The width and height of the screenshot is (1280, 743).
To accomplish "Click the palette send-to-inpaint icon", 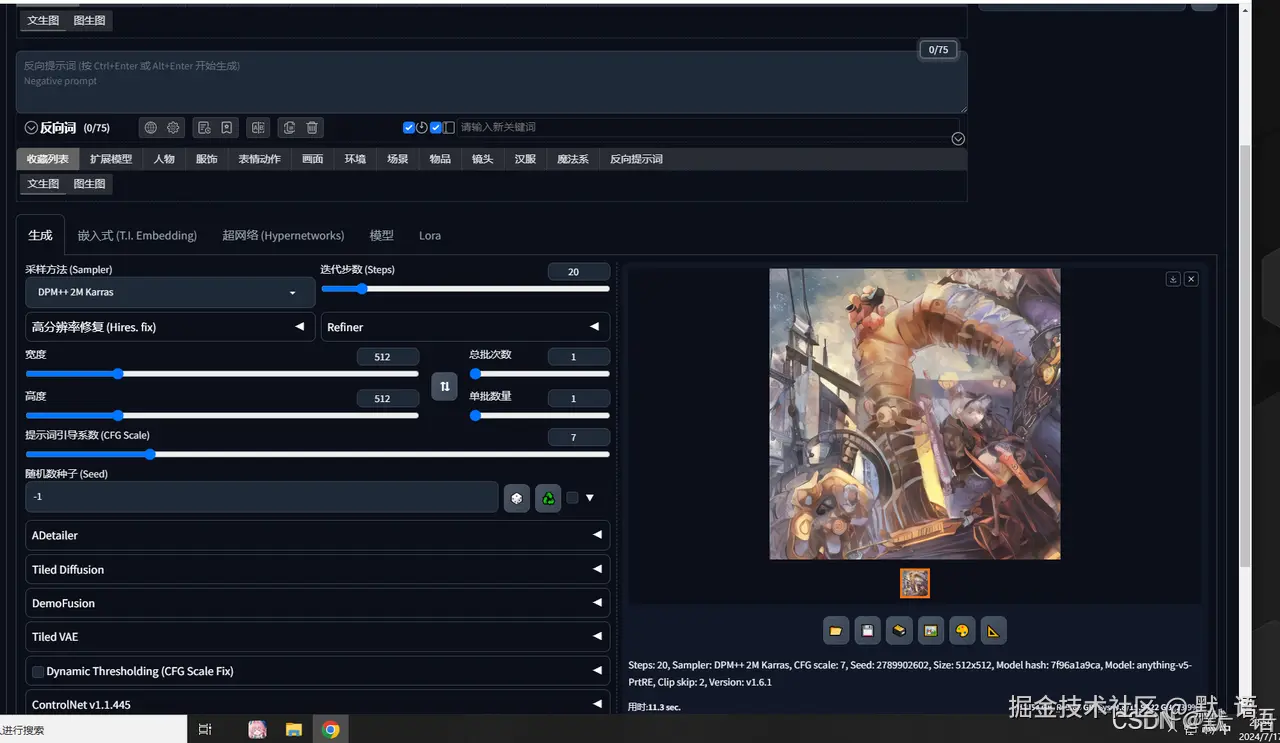I will coord(962,631).
